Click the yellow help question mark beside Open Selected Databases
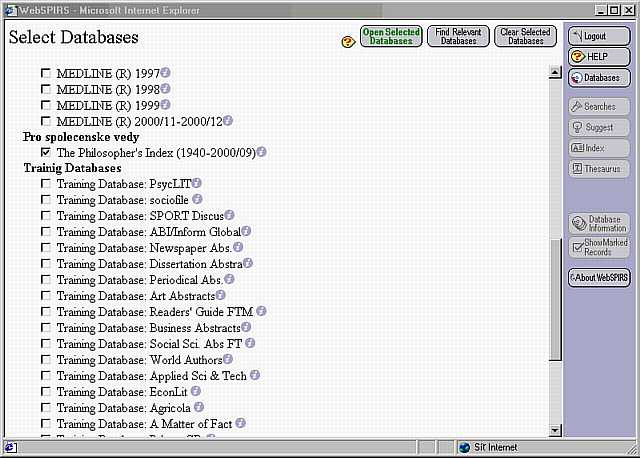 point(348,41)
